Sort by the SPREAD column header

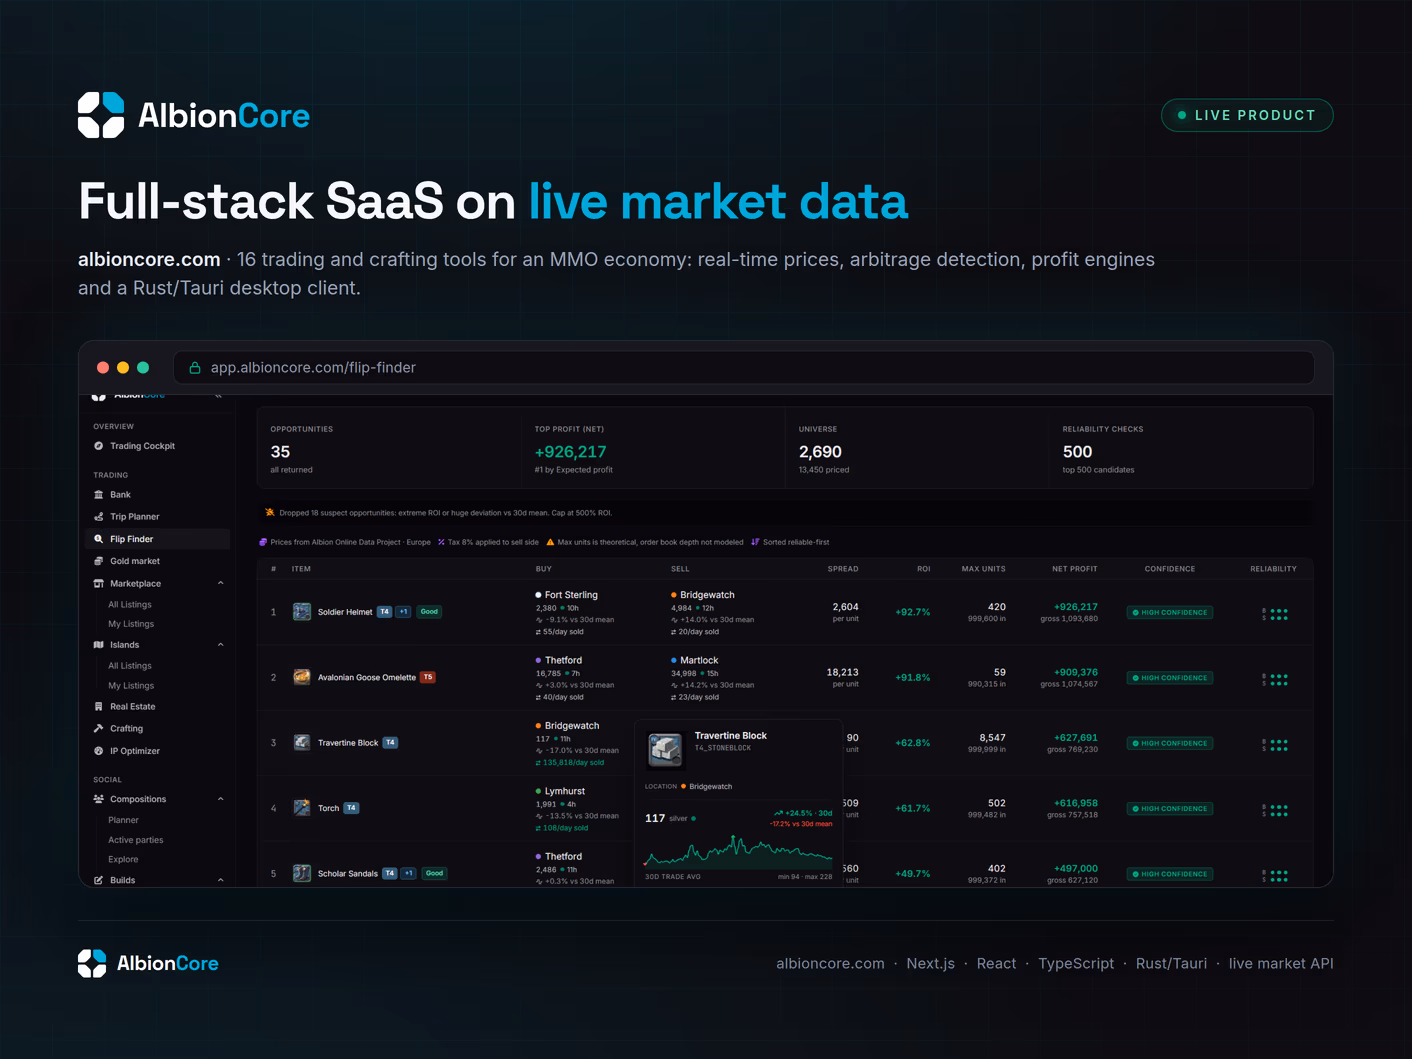click(x=843, y=569)
